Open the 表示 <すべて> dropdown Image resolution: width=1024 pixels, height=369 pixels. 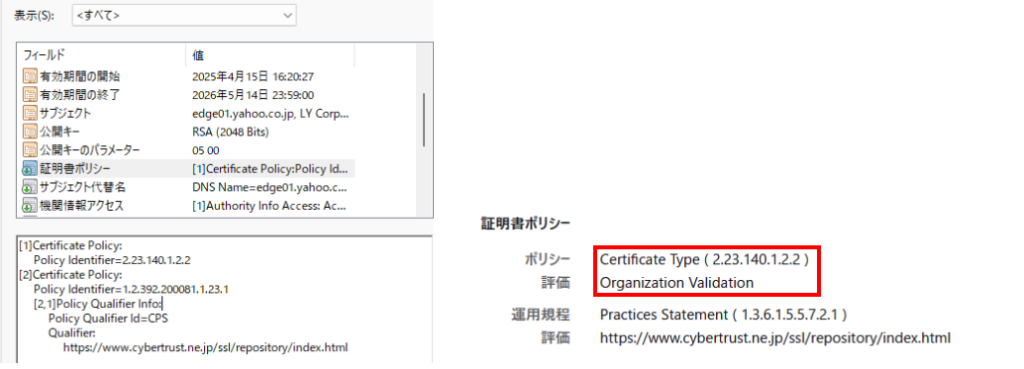pos(184,15)
